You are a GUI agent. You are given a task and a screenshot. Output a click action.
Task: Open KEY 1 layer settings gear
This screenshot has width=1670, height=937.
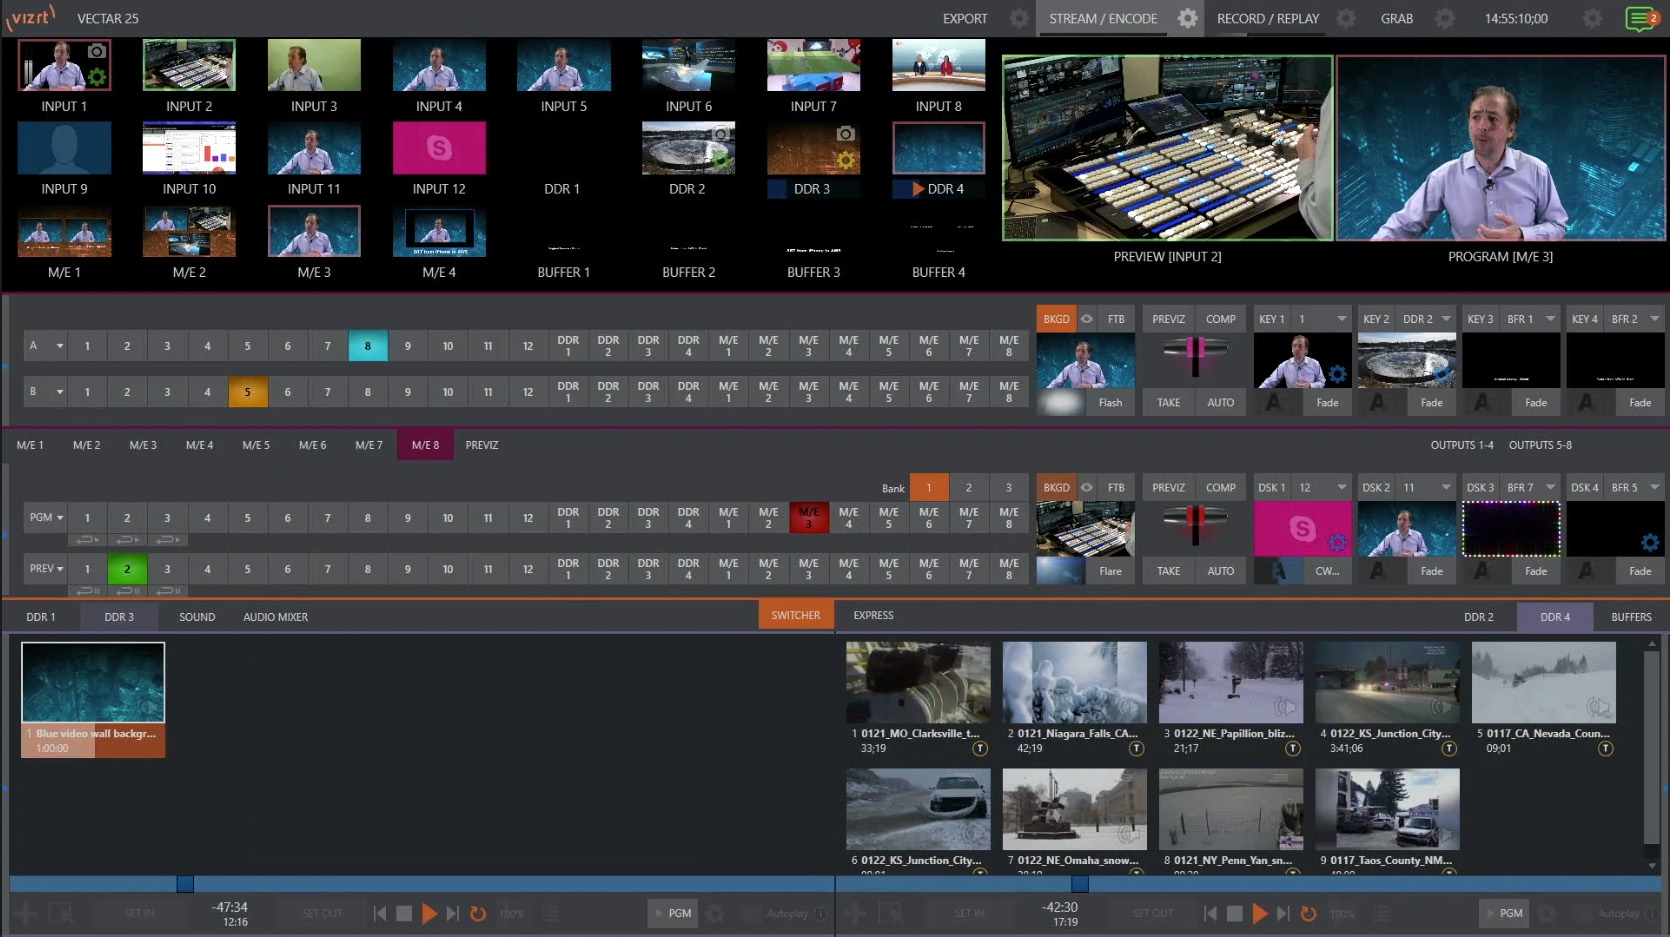[x=1337, y=375]
